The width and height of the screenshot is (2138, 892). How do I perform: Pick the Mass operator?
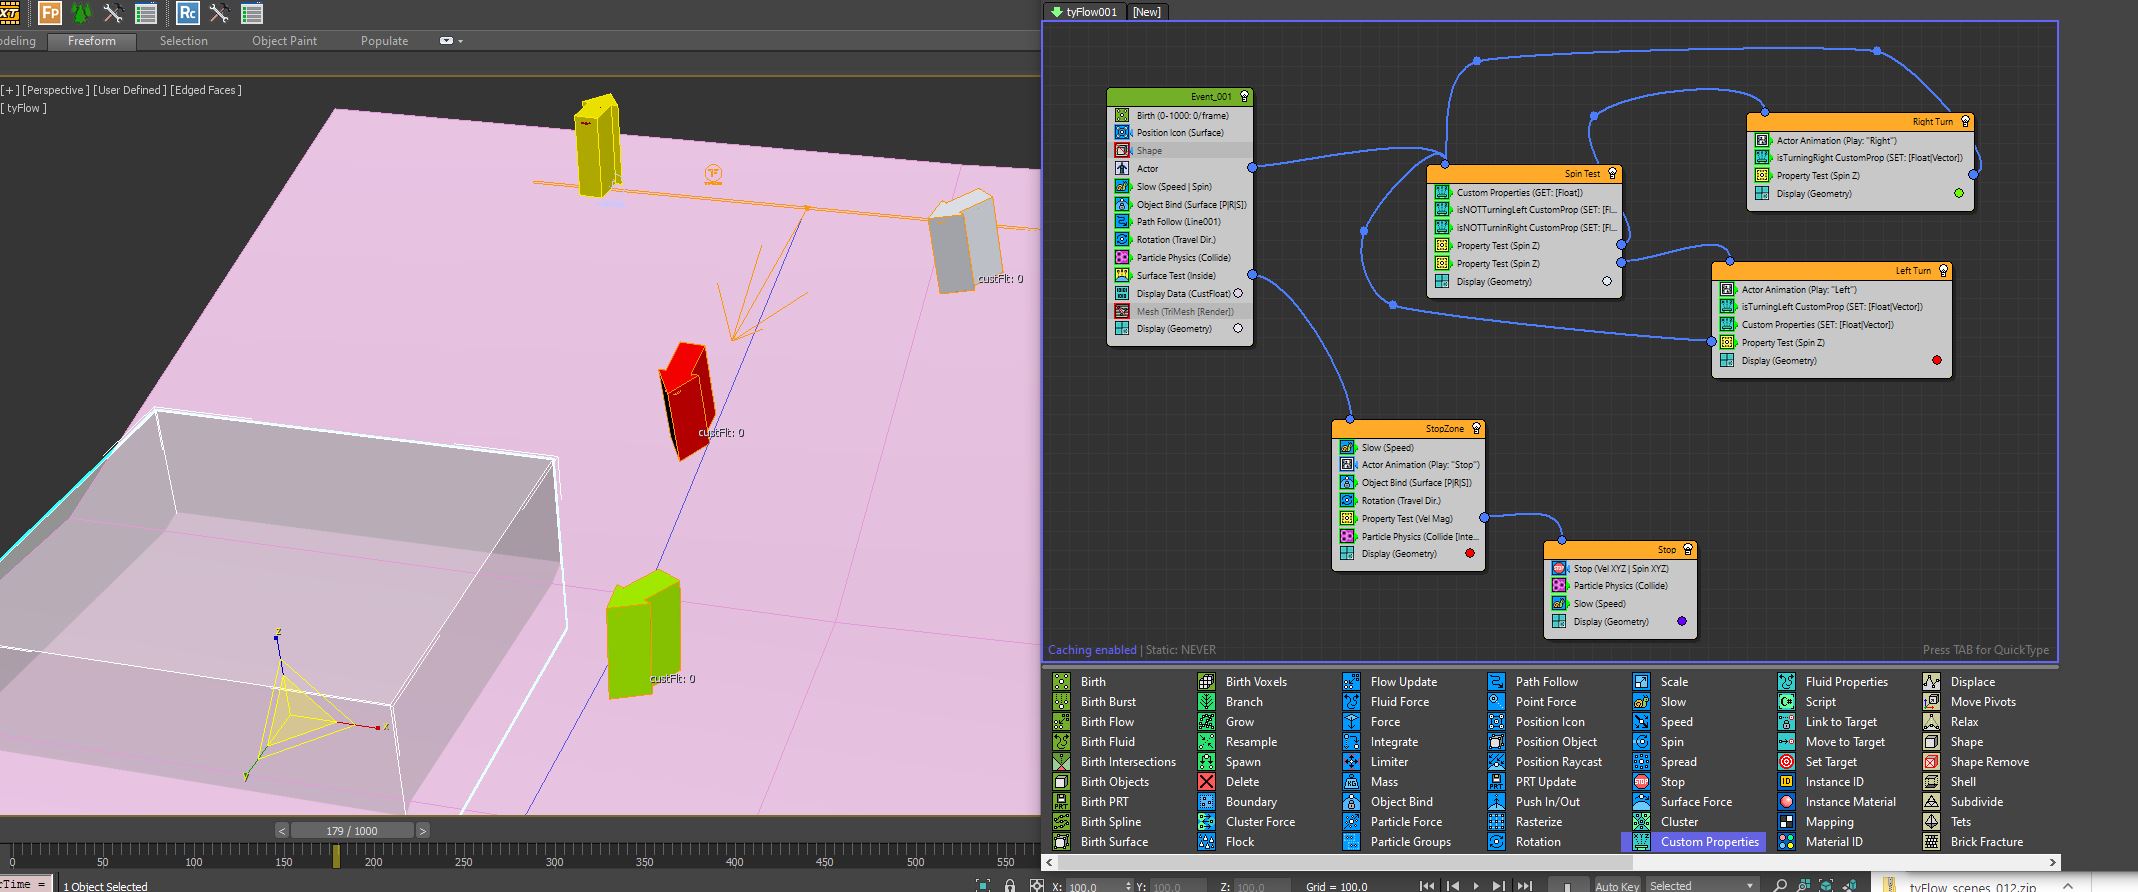point(1384,781)
